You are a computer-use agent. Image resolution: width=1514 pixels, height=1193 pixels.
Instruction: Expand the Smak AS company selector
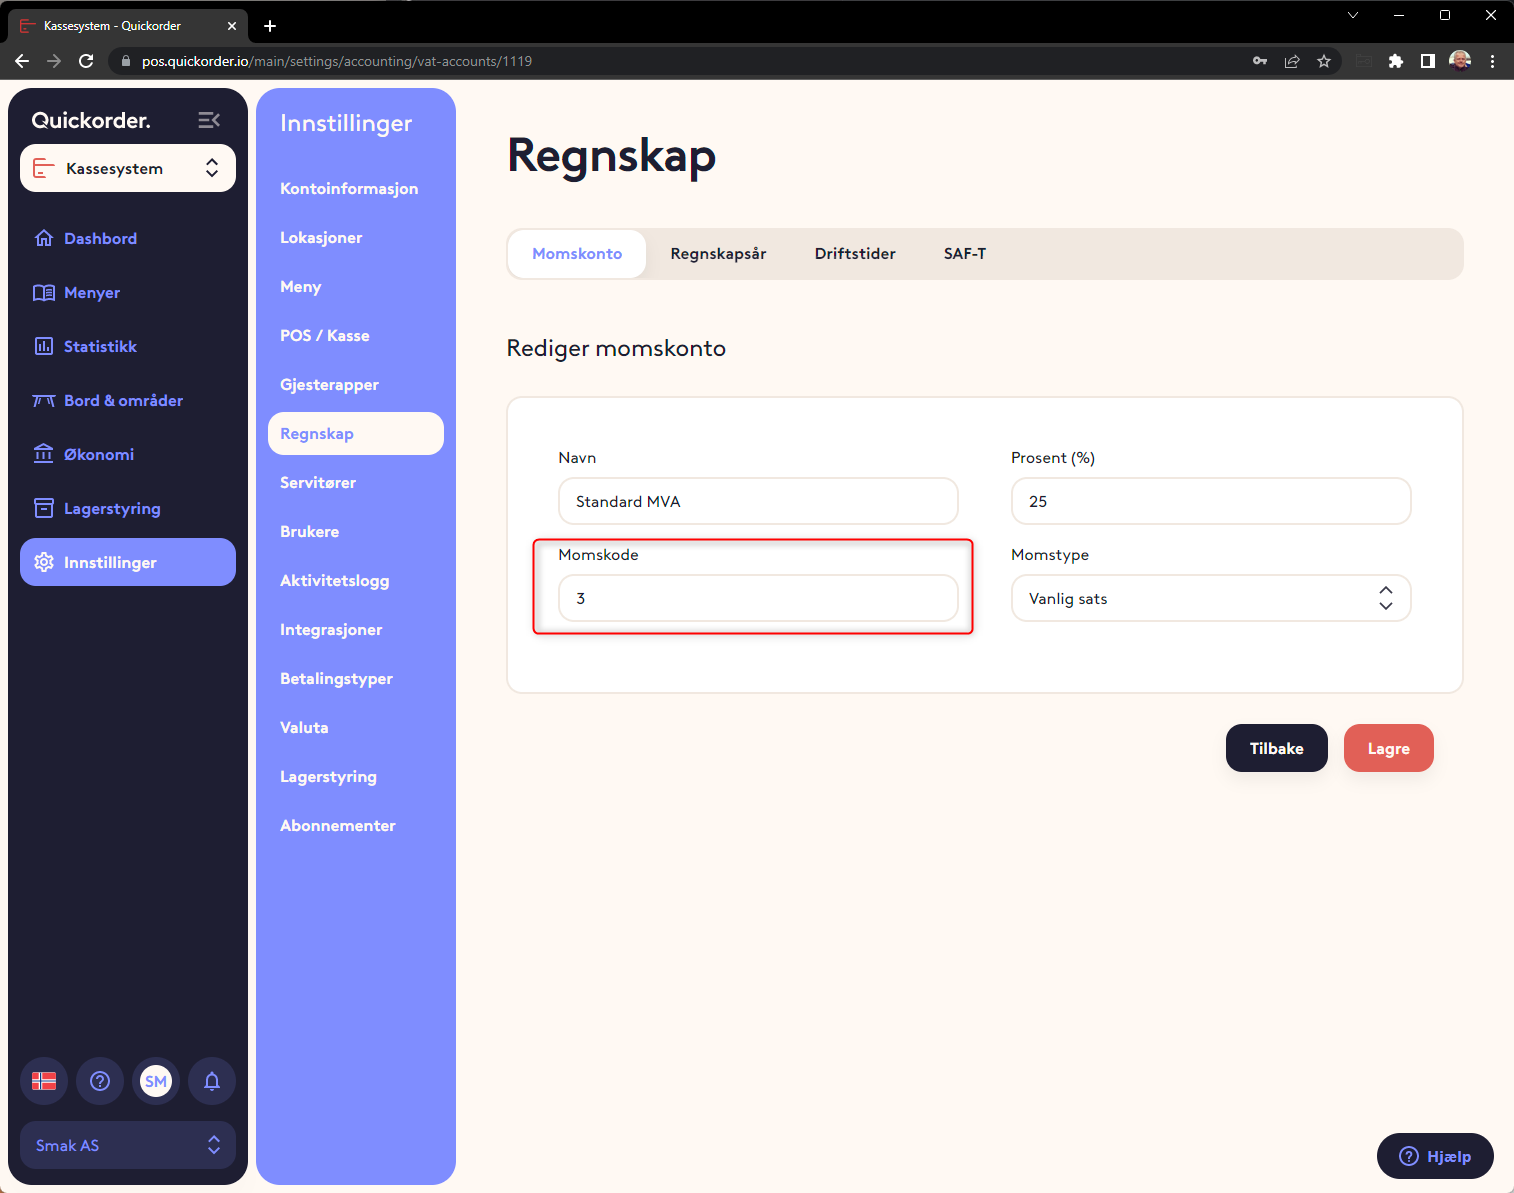128,1145
